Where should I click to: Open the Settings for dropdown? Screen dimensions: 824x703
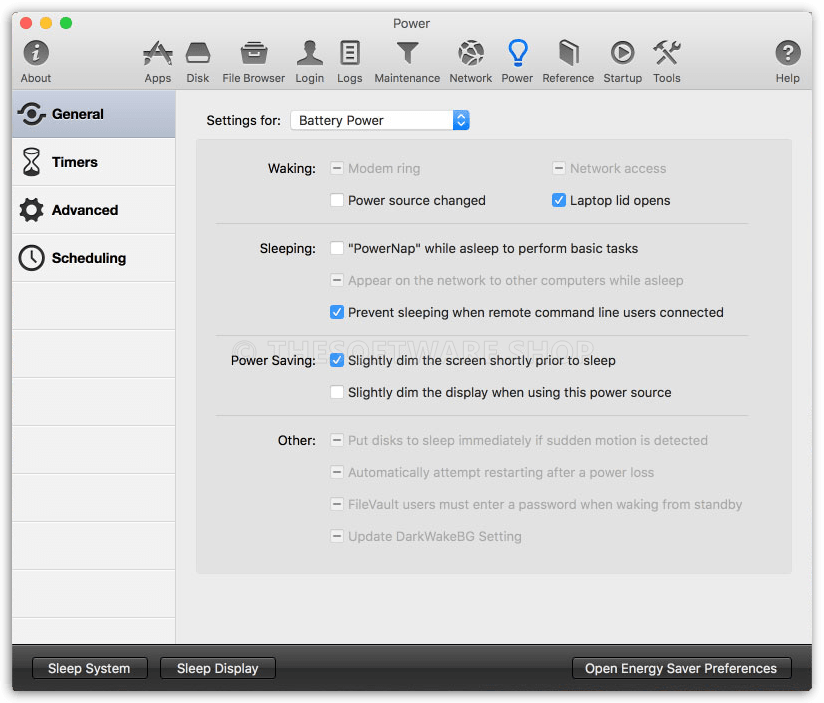click(380, 119)
